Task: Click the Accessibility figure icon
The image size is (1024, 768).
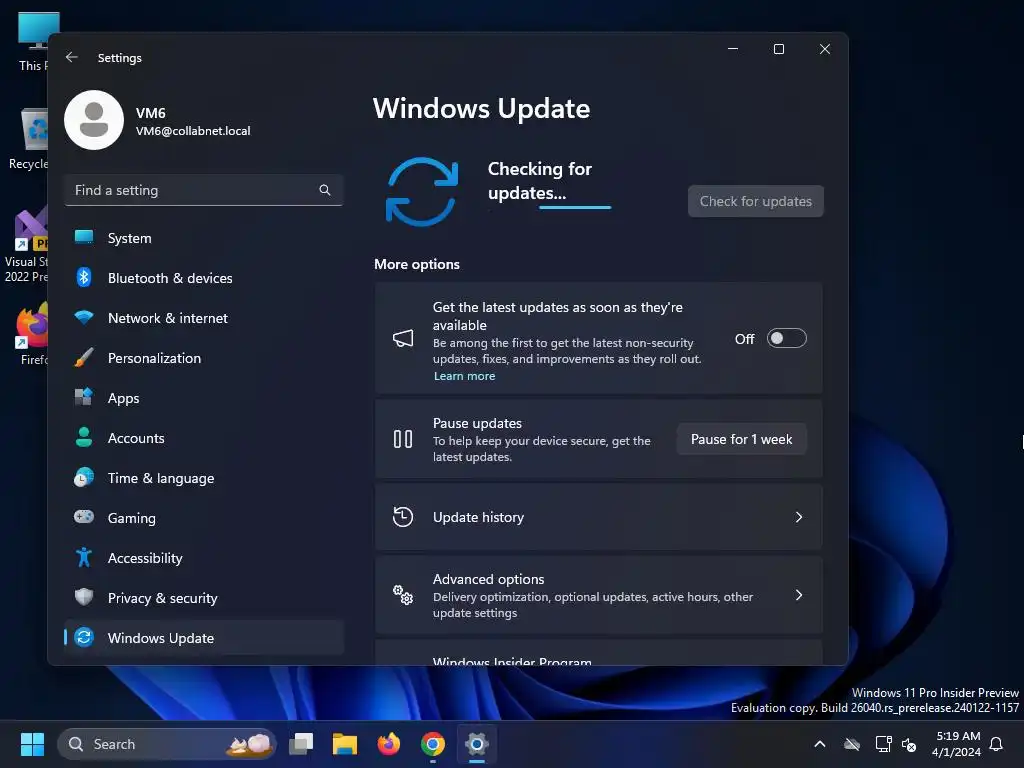Action: click(84, 558)
